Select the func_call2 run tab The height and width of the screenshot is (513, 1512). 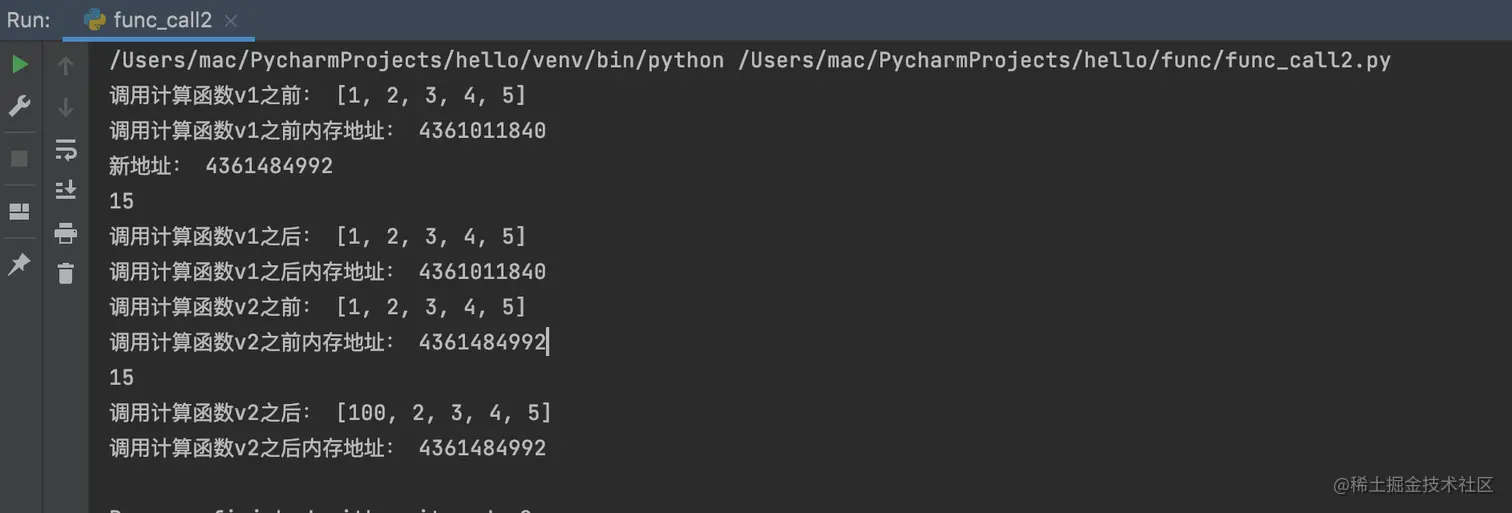pos(148,20)
